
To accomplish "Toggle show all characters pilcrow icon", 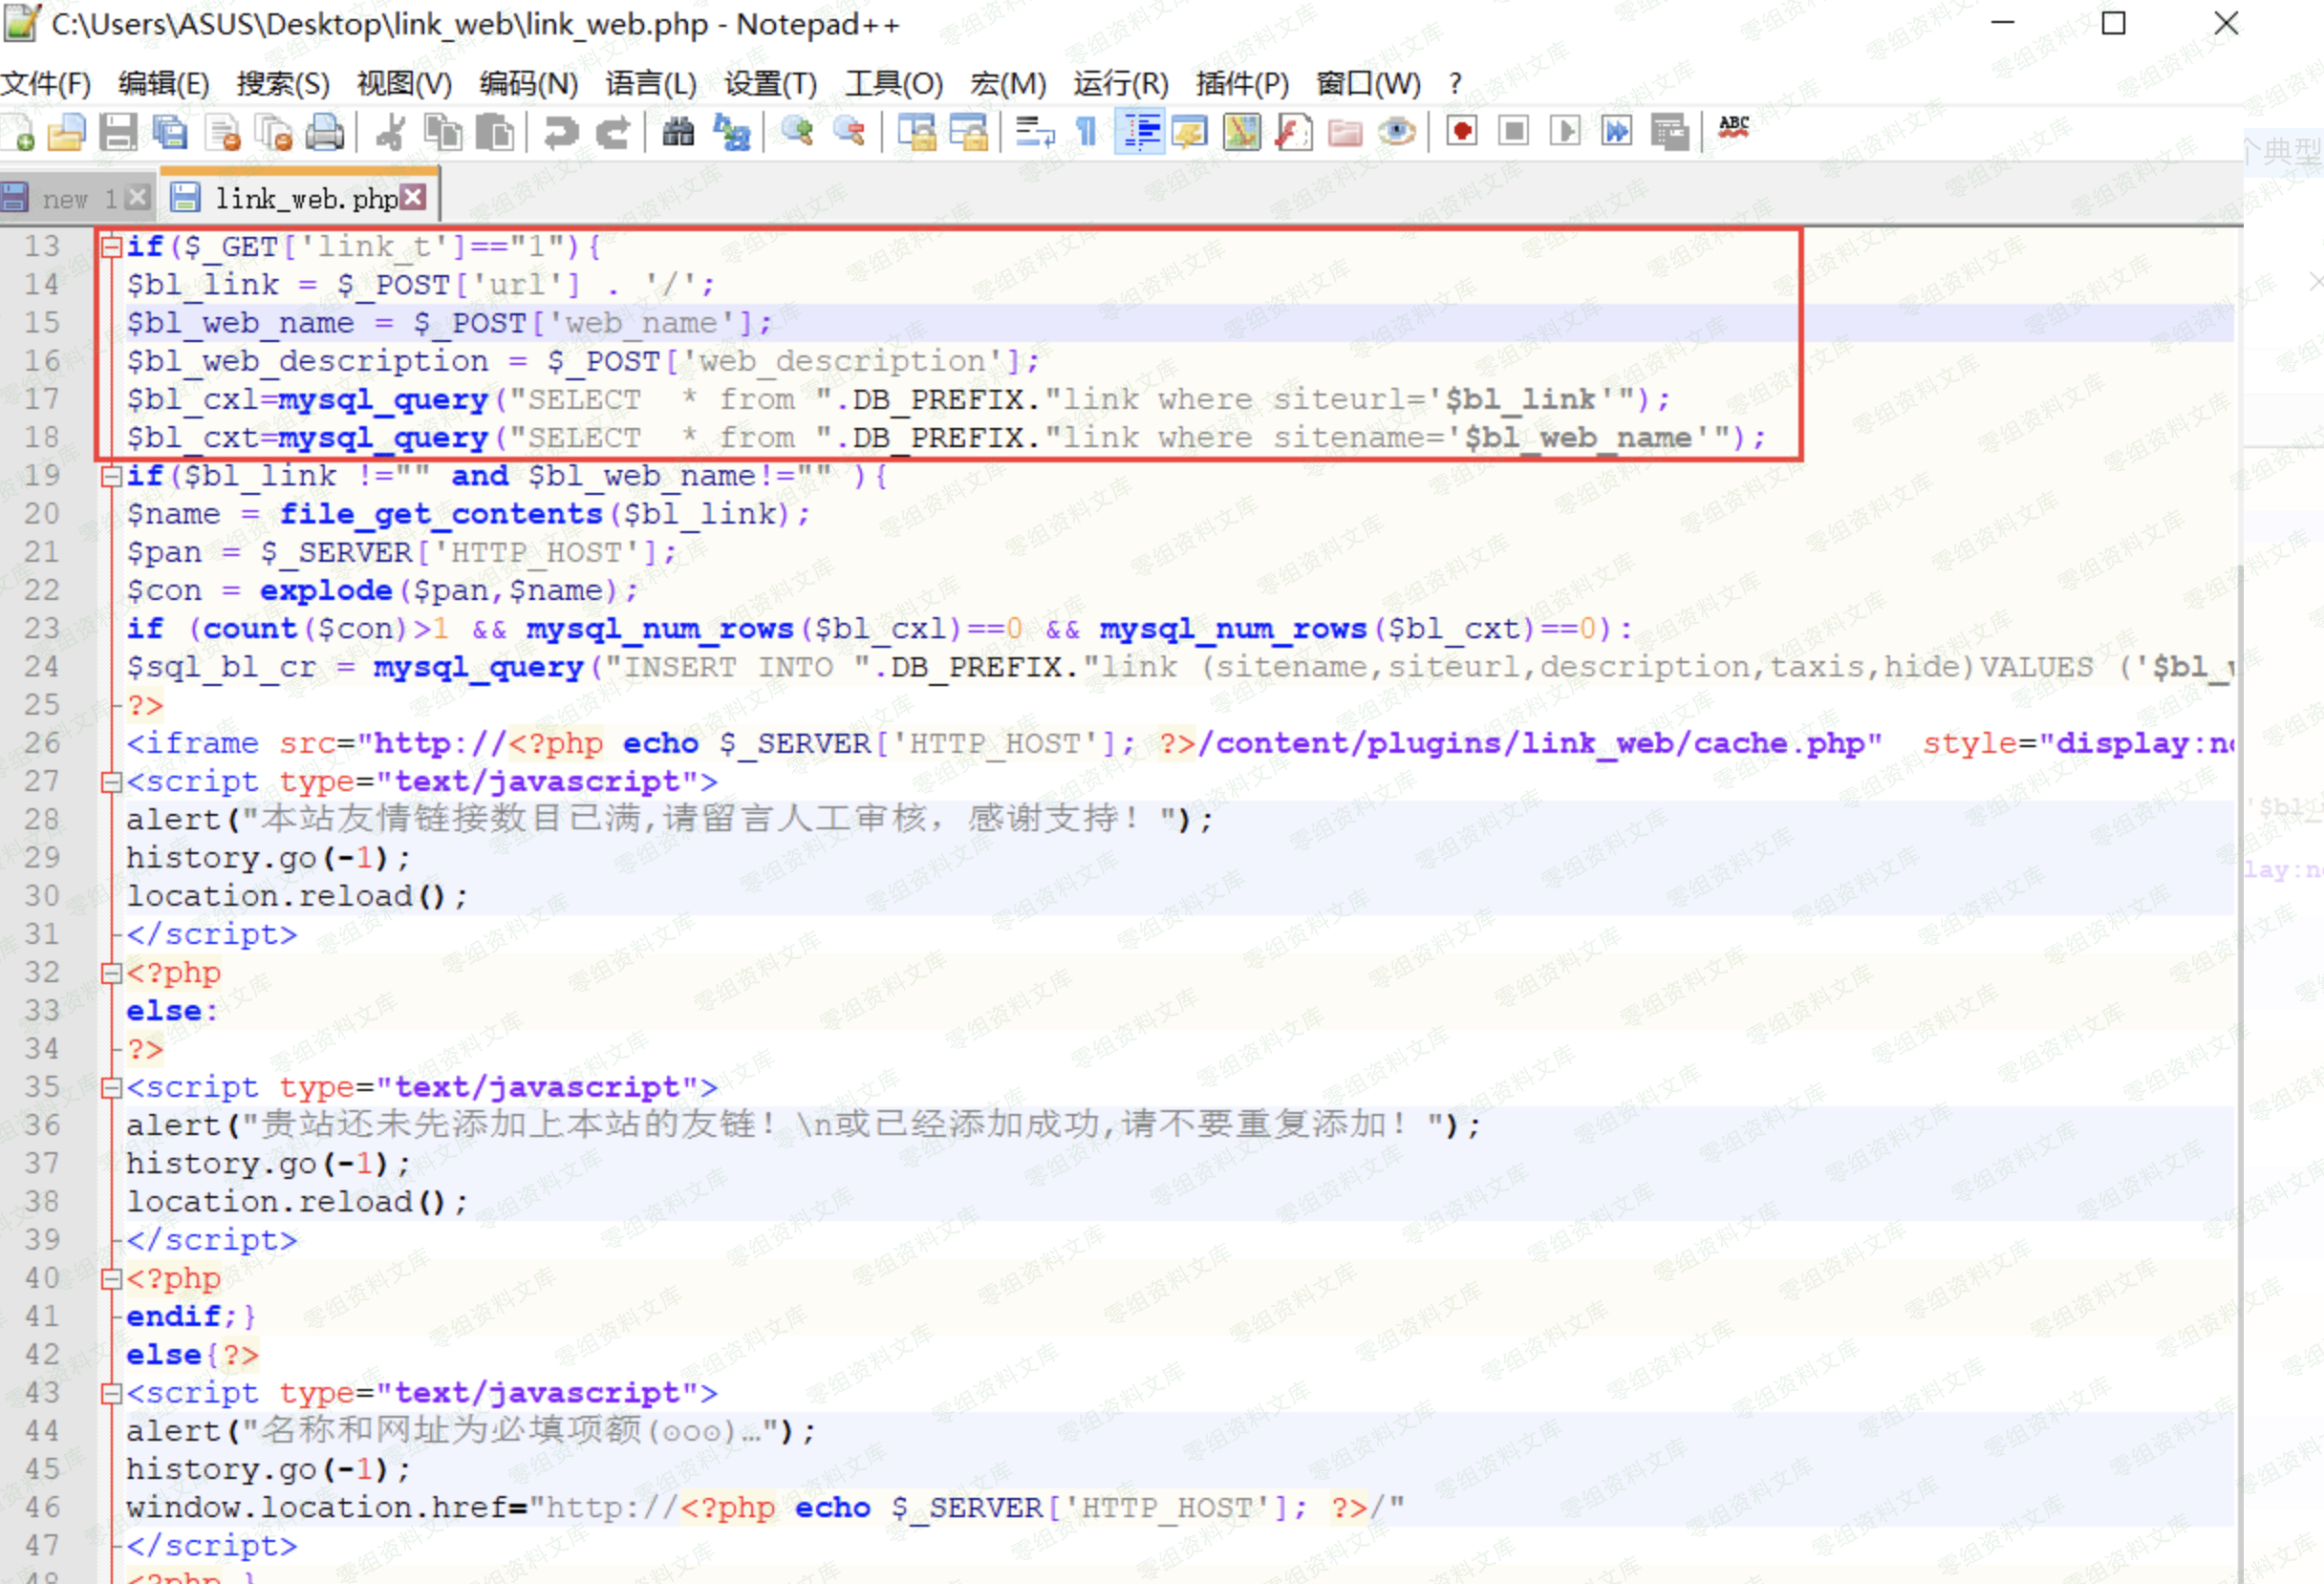I will tap(1087, 132).
